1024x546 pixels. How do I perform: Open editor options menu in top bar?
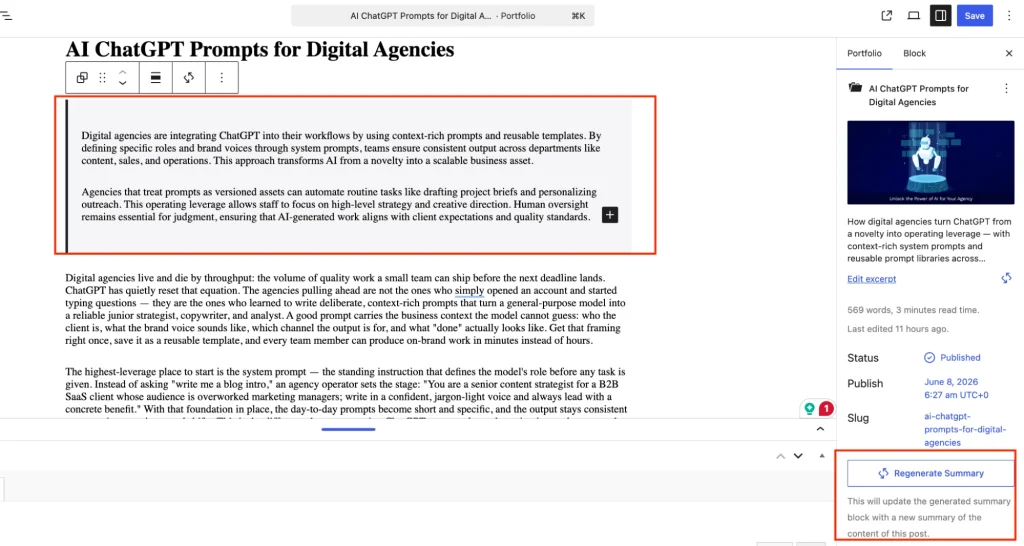click(x=1008, y=16)
